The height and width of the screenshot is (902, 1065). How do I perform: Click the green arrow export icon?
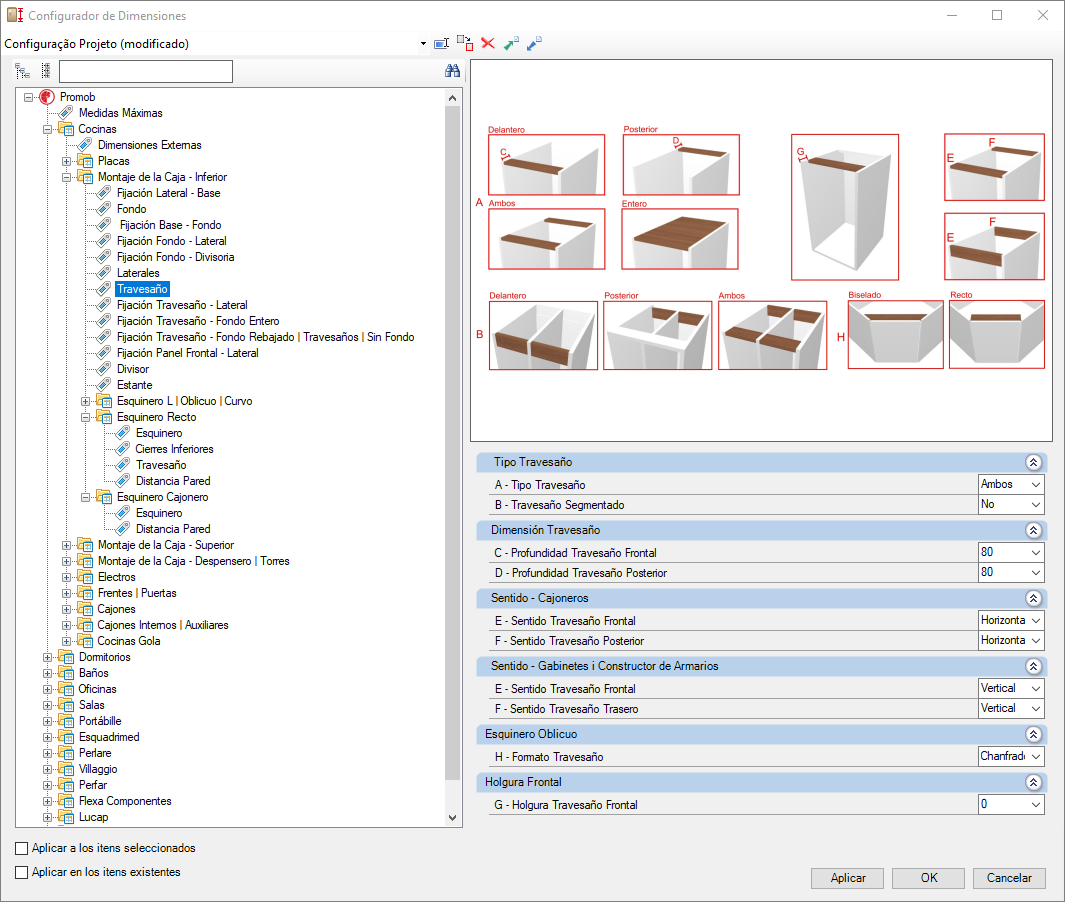[511, 43]
